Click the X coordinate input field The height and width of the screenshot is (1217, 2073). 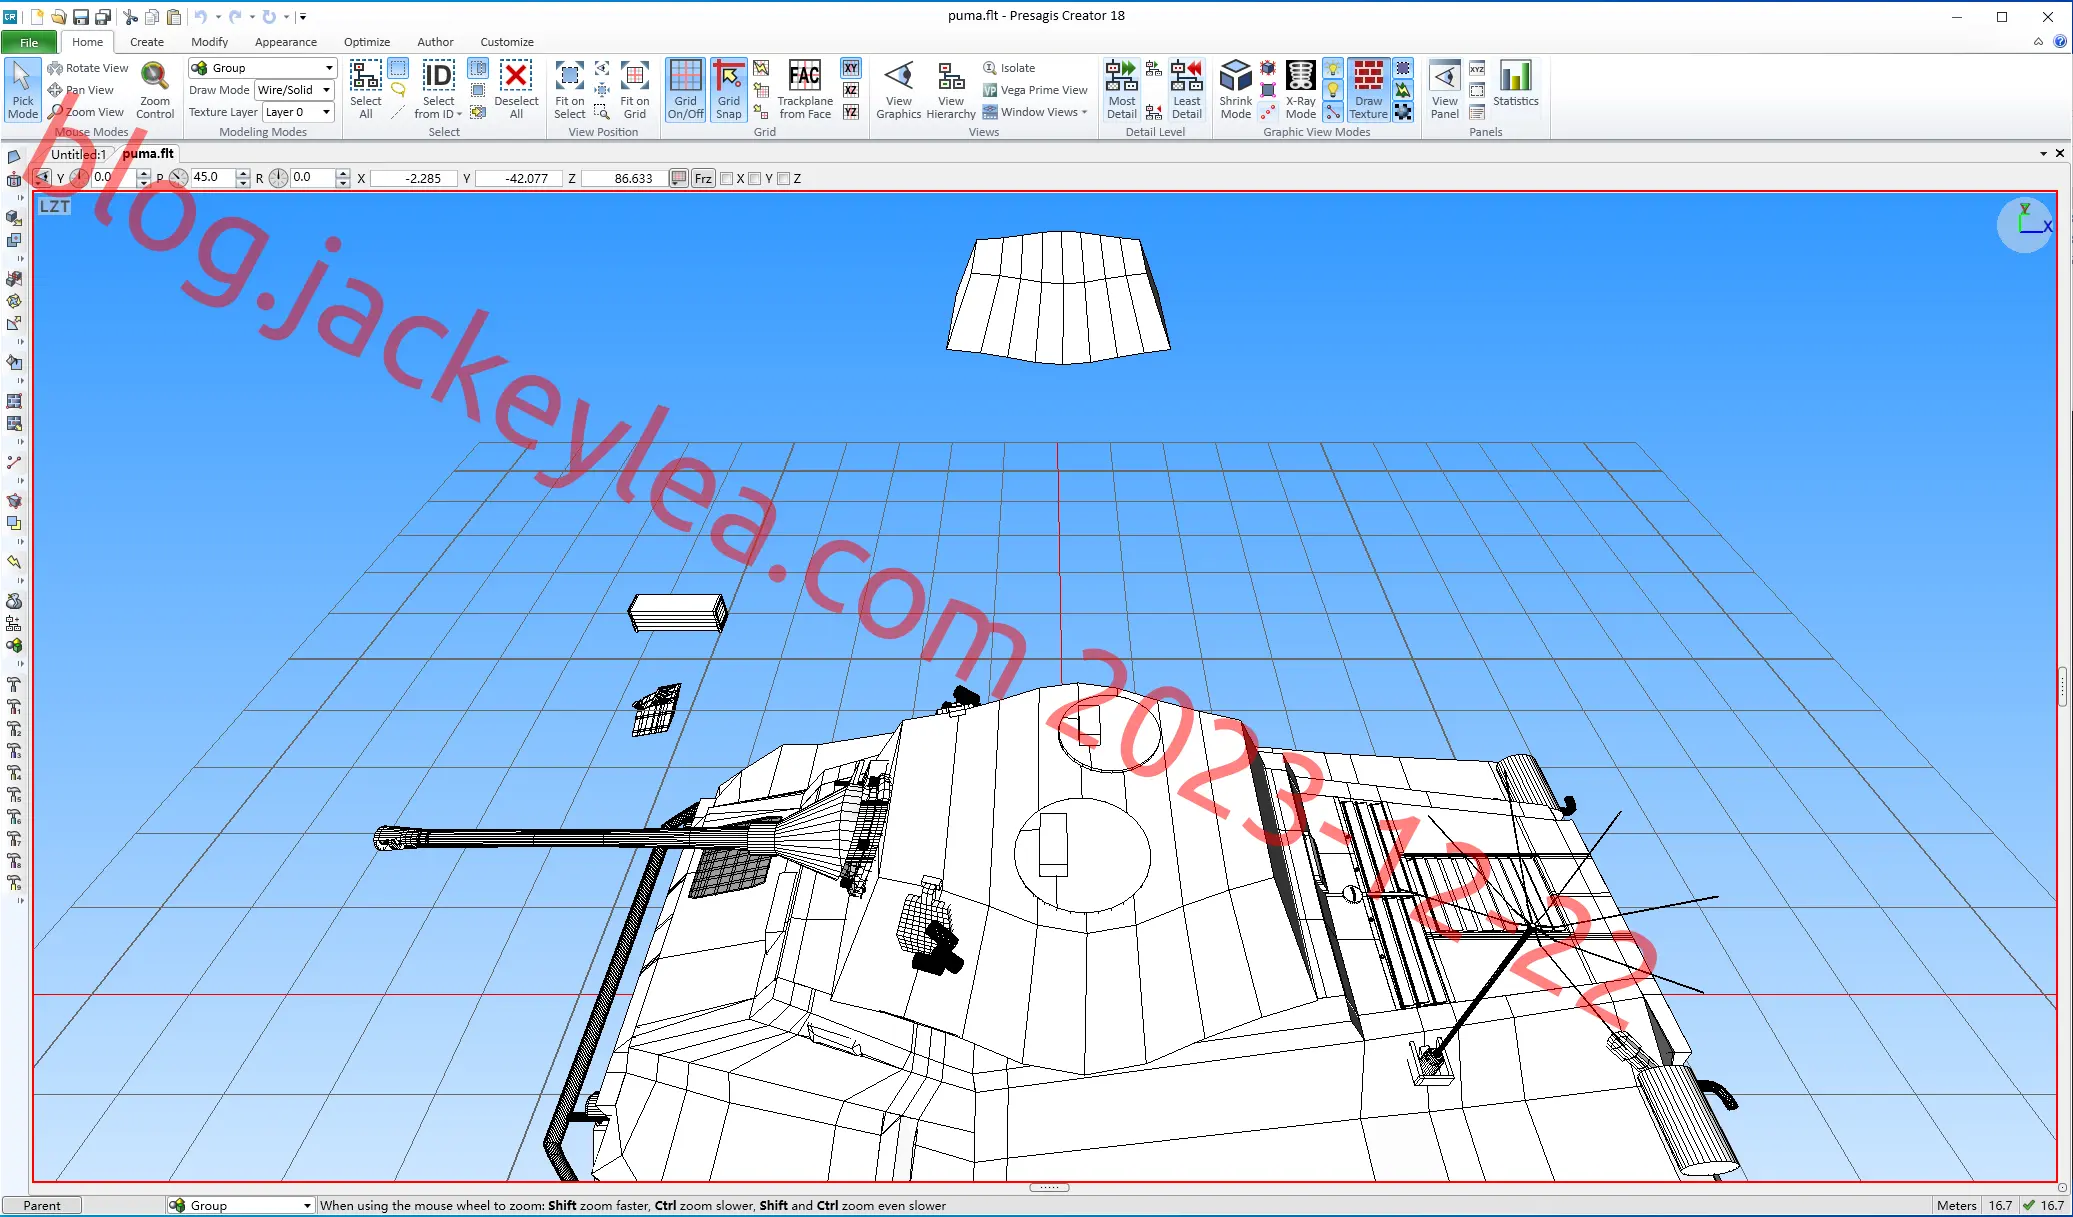(414, 179)
